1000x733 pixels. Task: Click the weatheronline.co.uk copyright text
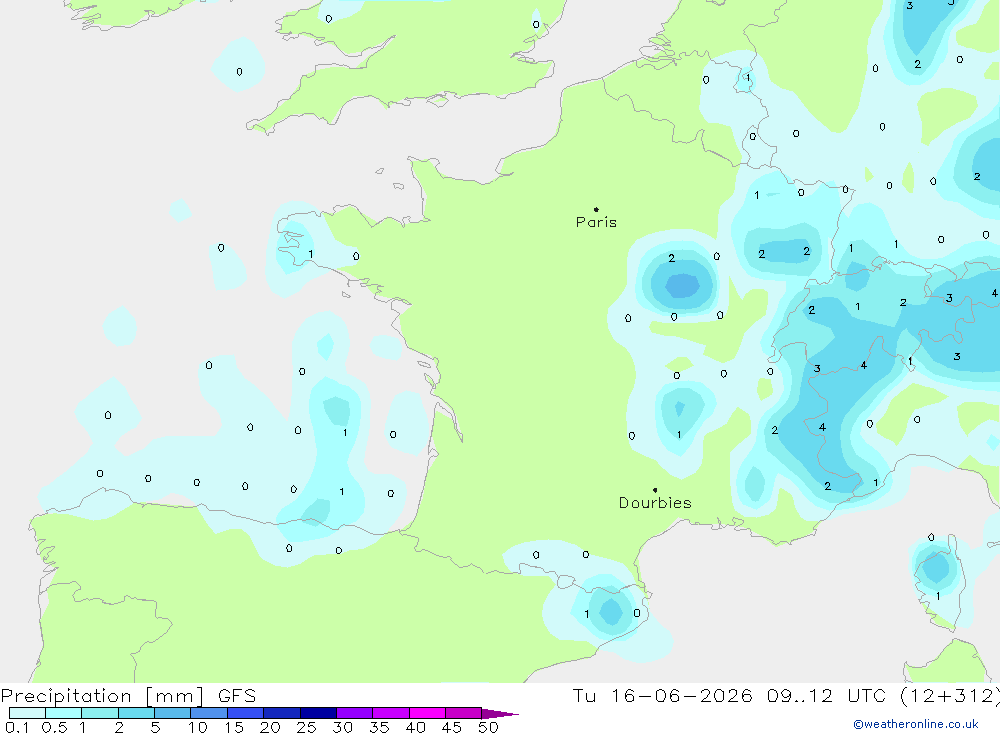point(916,724)
